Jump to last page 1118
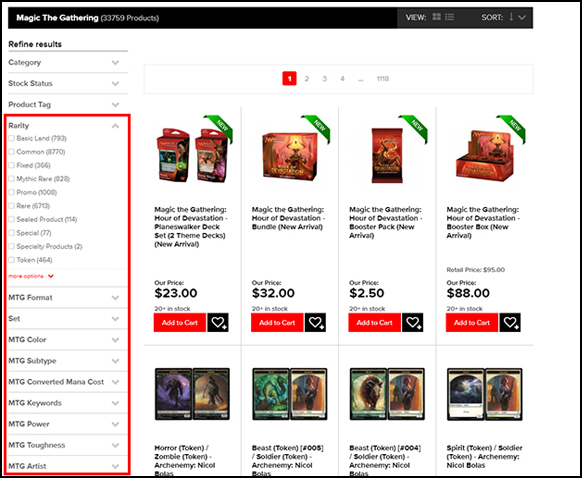This screenshot has height=478, width=582. (x=383, y=79)
